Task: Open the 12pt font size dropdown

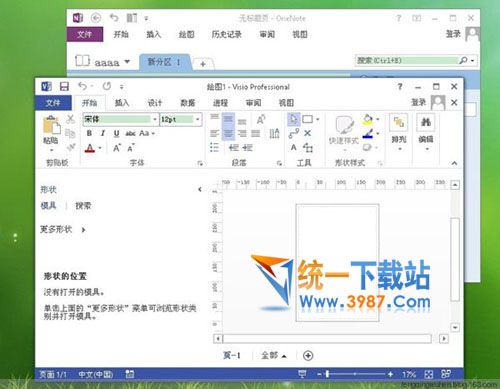Action: coord(198,119)
